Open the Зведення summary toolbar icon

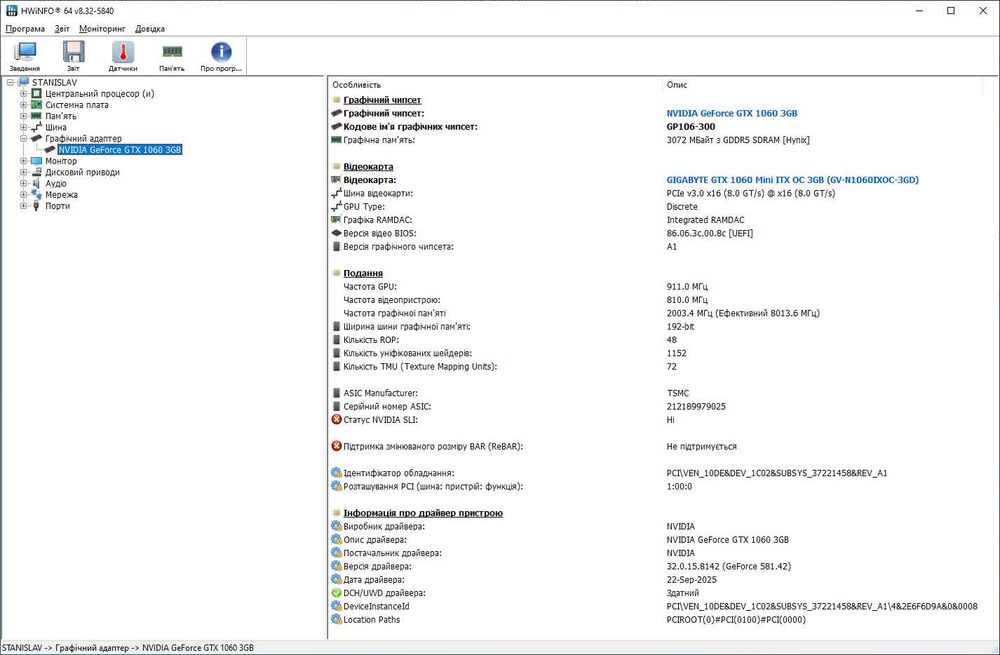point(25,52)
